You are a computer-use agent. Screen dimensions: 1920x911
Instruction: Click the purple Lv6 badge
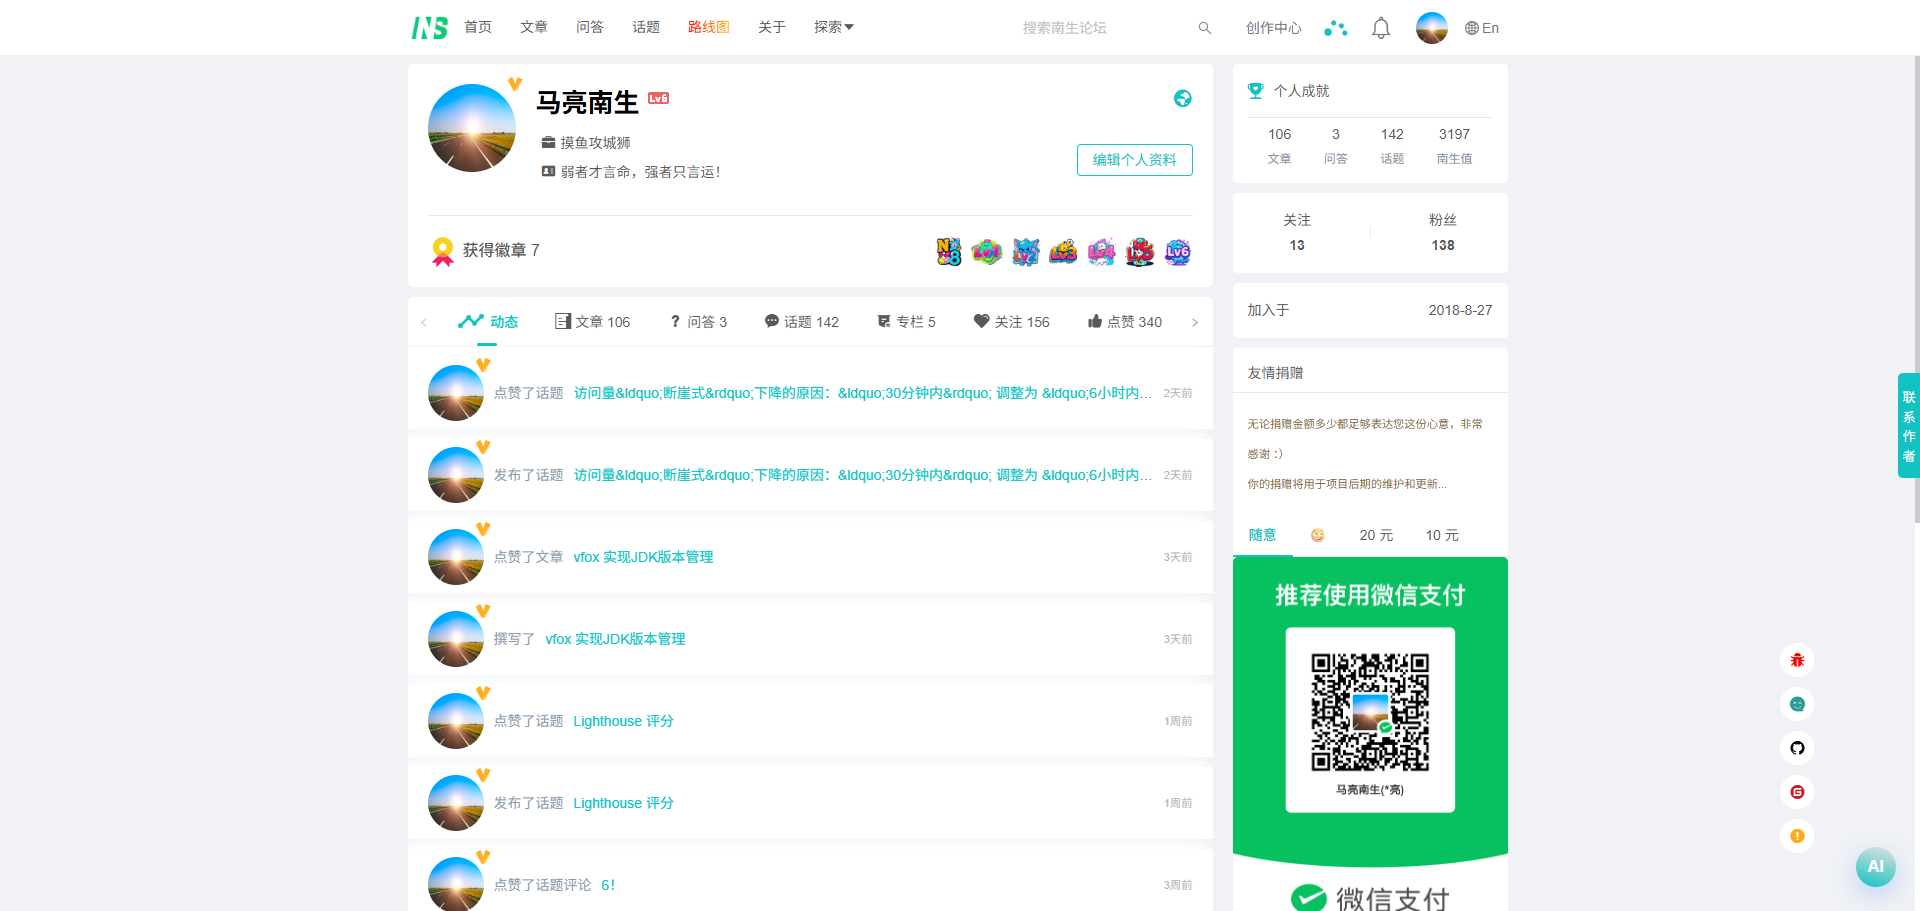(x=1178, y=251)
